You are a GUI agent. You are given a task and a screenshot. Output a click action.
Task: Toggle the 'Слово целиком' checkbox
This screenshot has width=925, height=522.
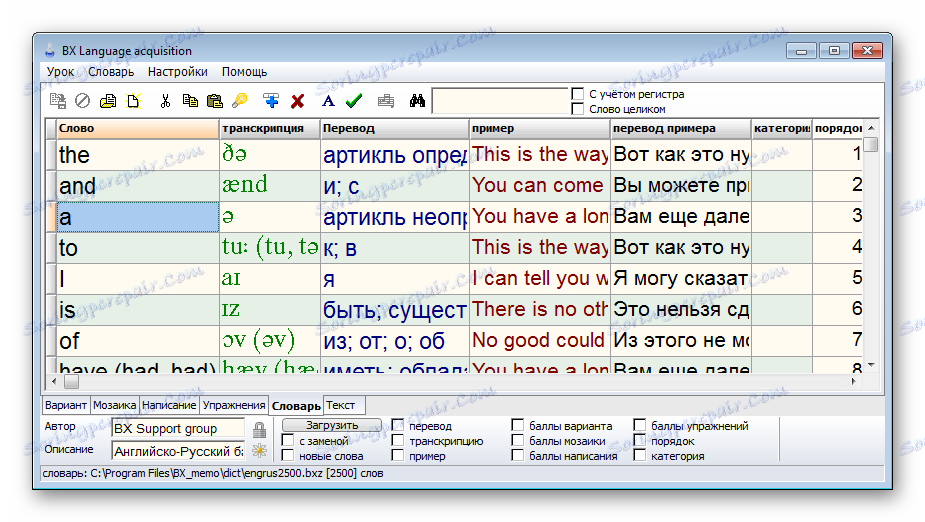click(x=578, y=109)
